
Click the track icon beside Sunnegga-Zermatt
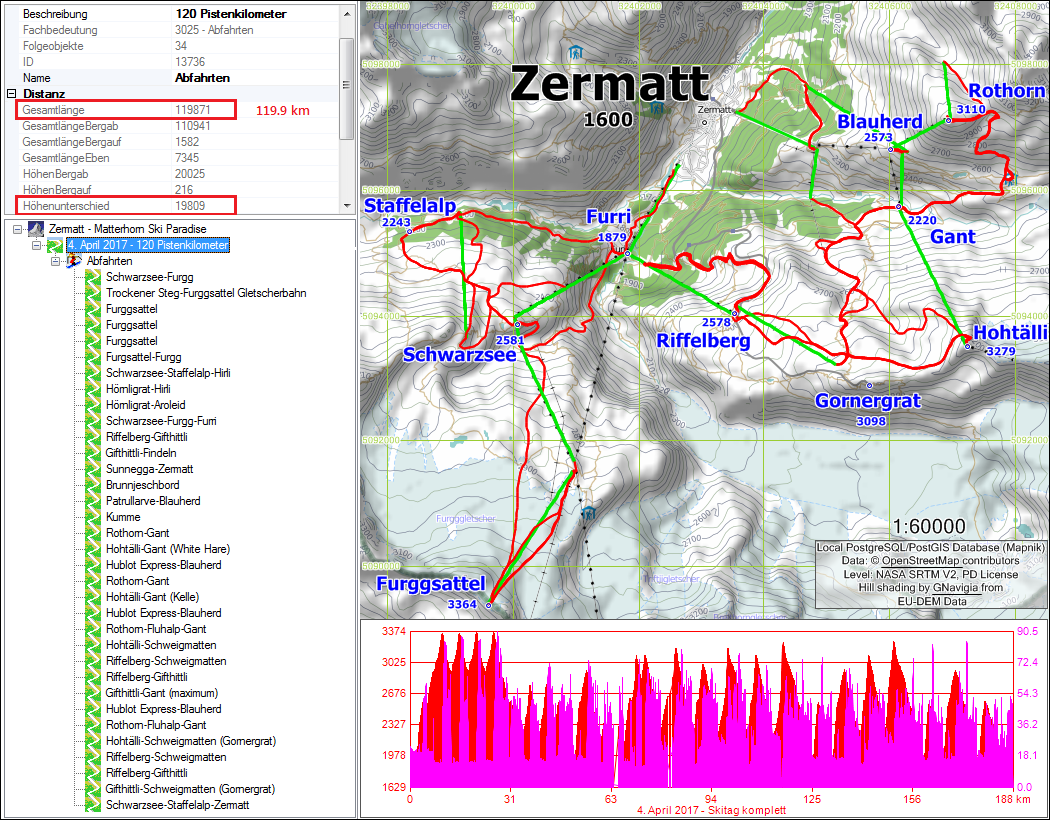point(92,469)
